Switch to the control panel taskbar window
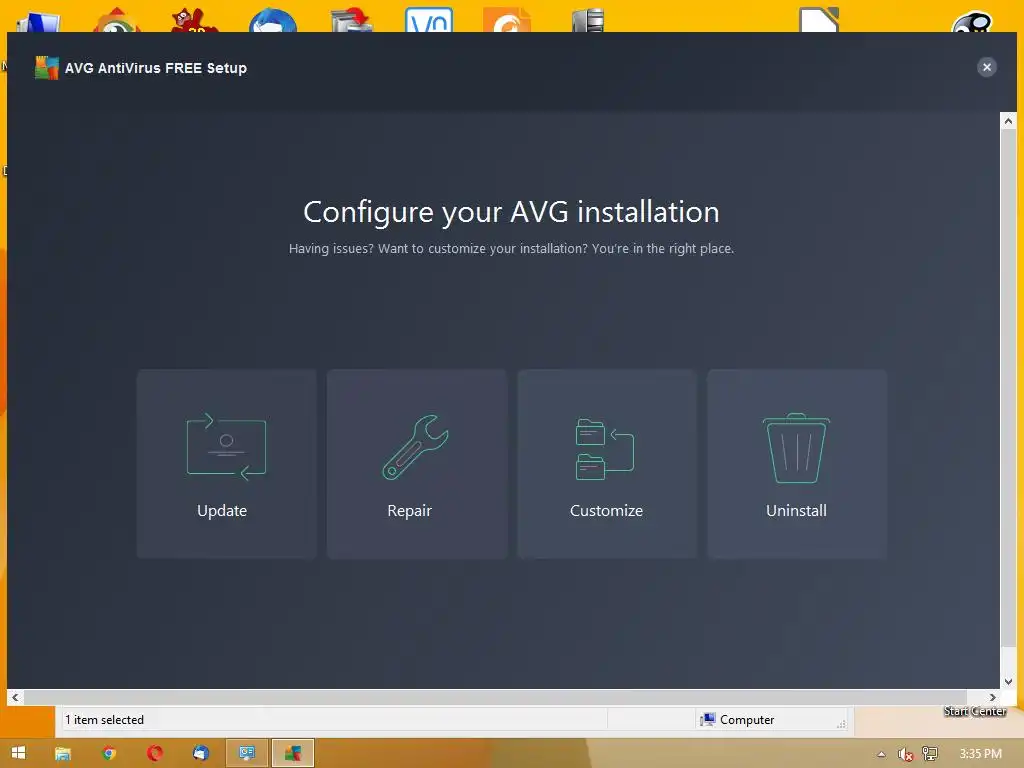The height and width of the screenshot is (768, 1024). point(247,753)
